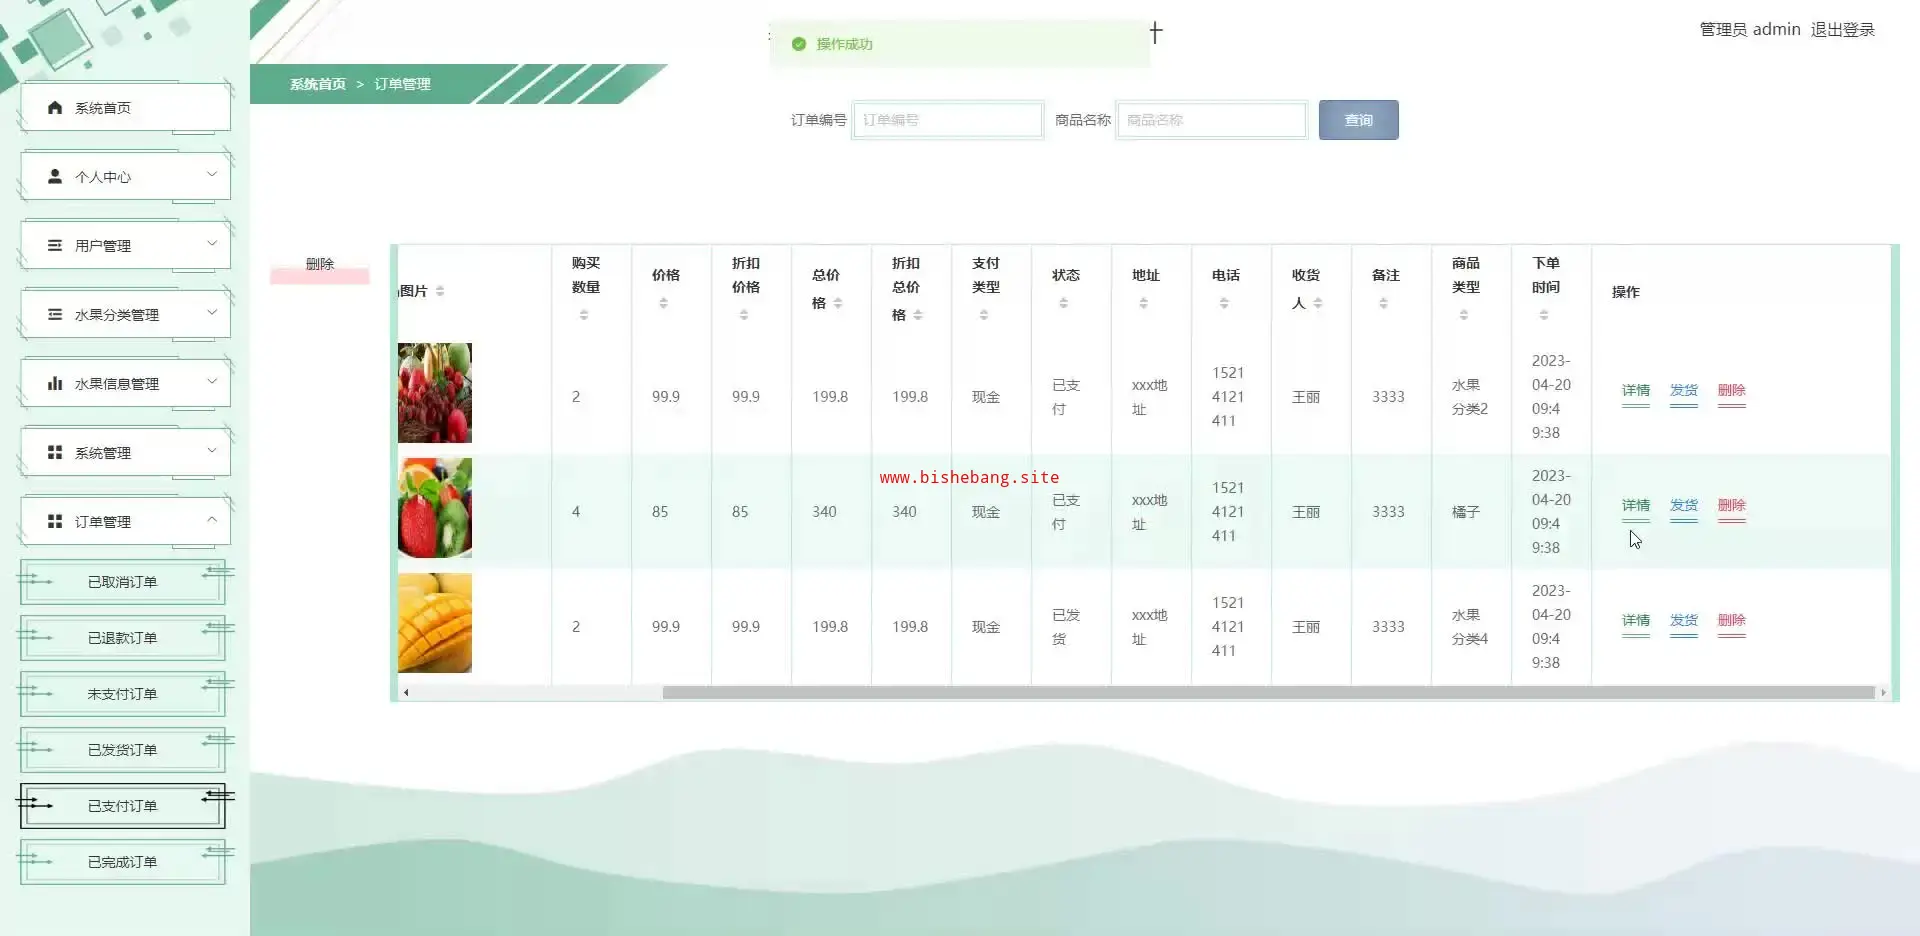Image resolution: width=1920 pixels, height=936 pixels.
Task: Open the 已完成订单 submenu item
Action: 122,862
